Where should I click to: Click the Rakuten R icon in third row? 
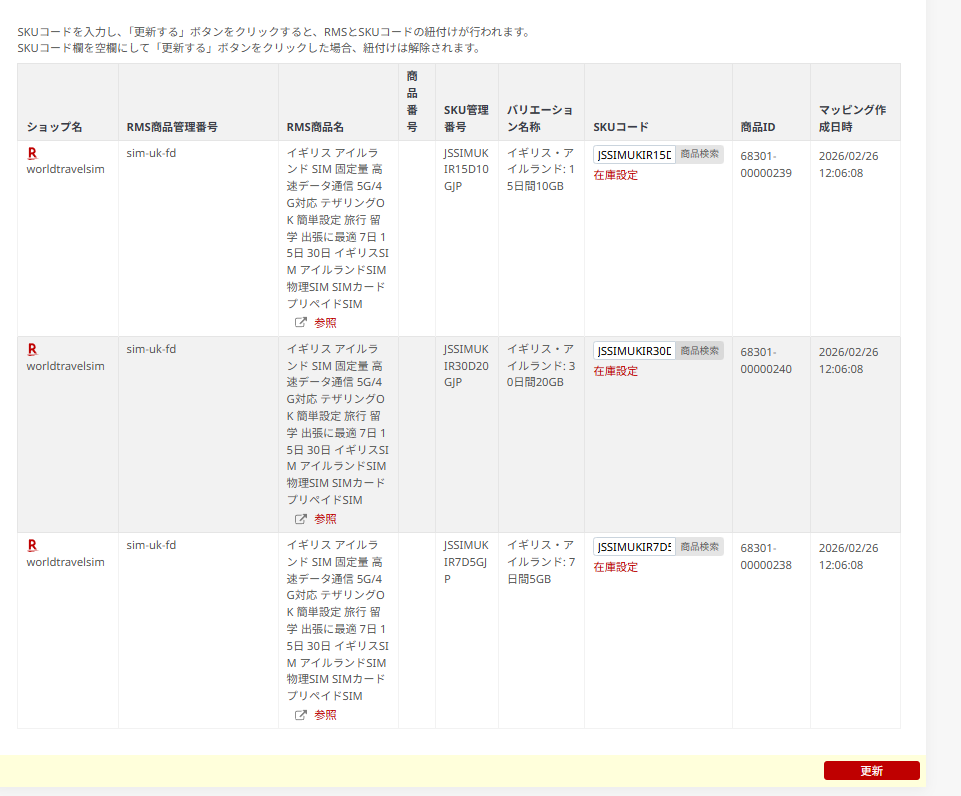32,545
